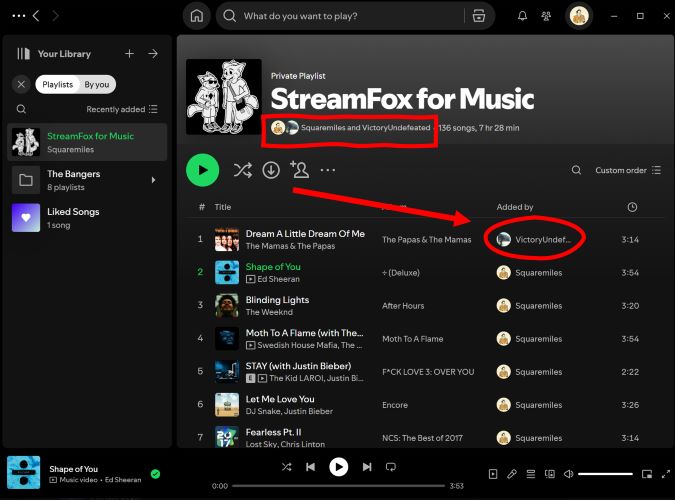Image resolution: width=675 pixels, height=500 pixels.
Task: Search within the playlist
Action: click(576, 171)
